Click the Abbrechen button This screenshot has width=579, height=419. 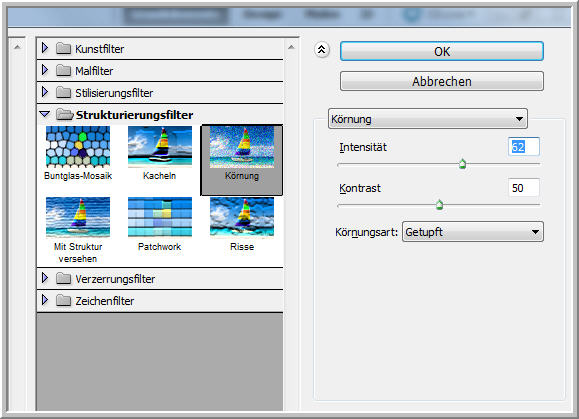pos(442,81)
